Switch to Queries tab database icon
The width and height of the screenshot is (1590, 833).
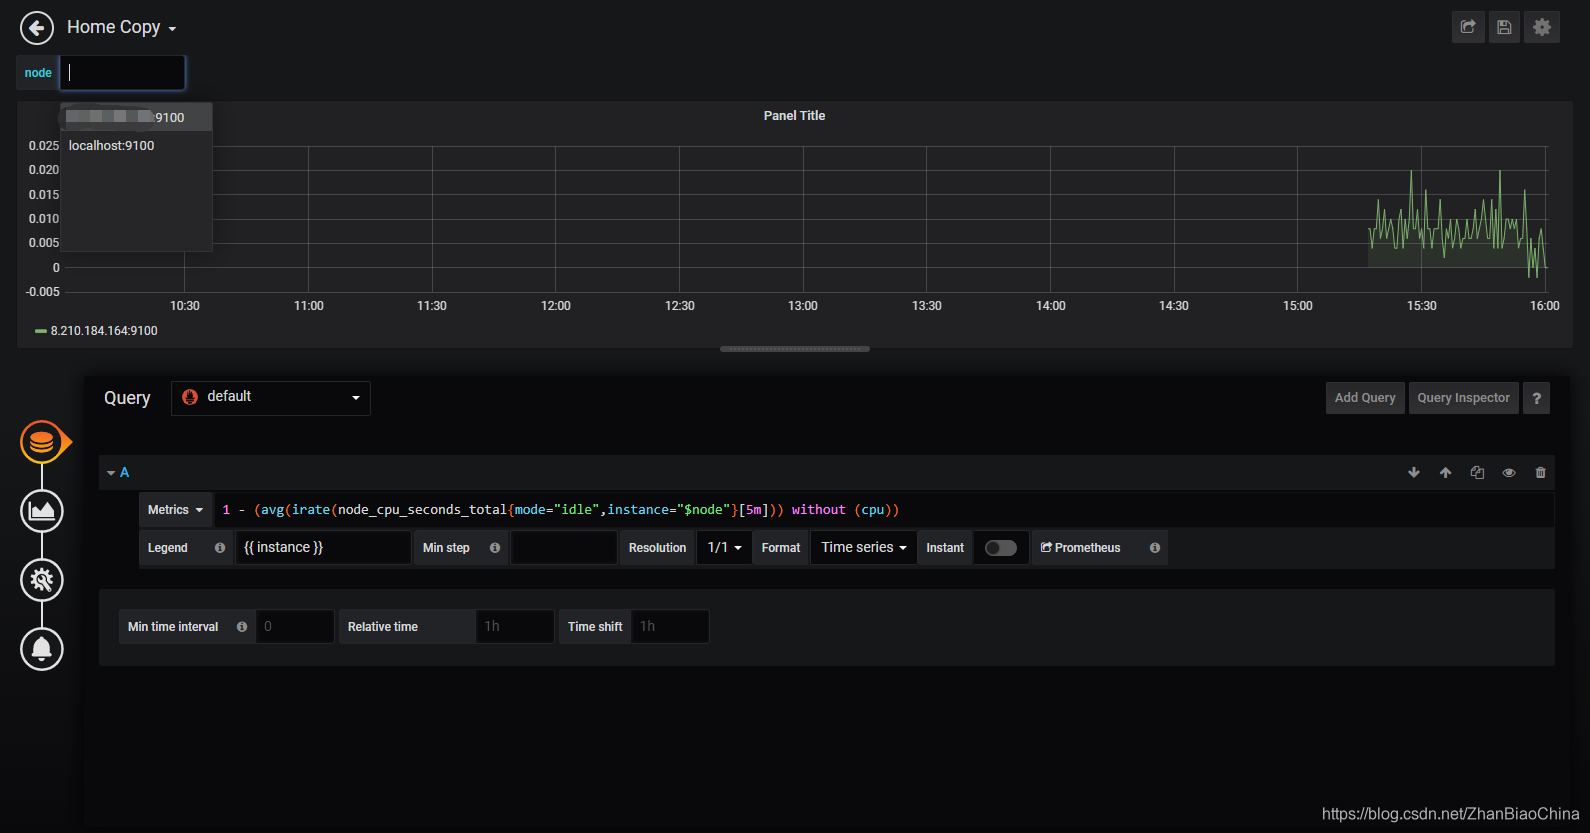click(x=42, y=442)
